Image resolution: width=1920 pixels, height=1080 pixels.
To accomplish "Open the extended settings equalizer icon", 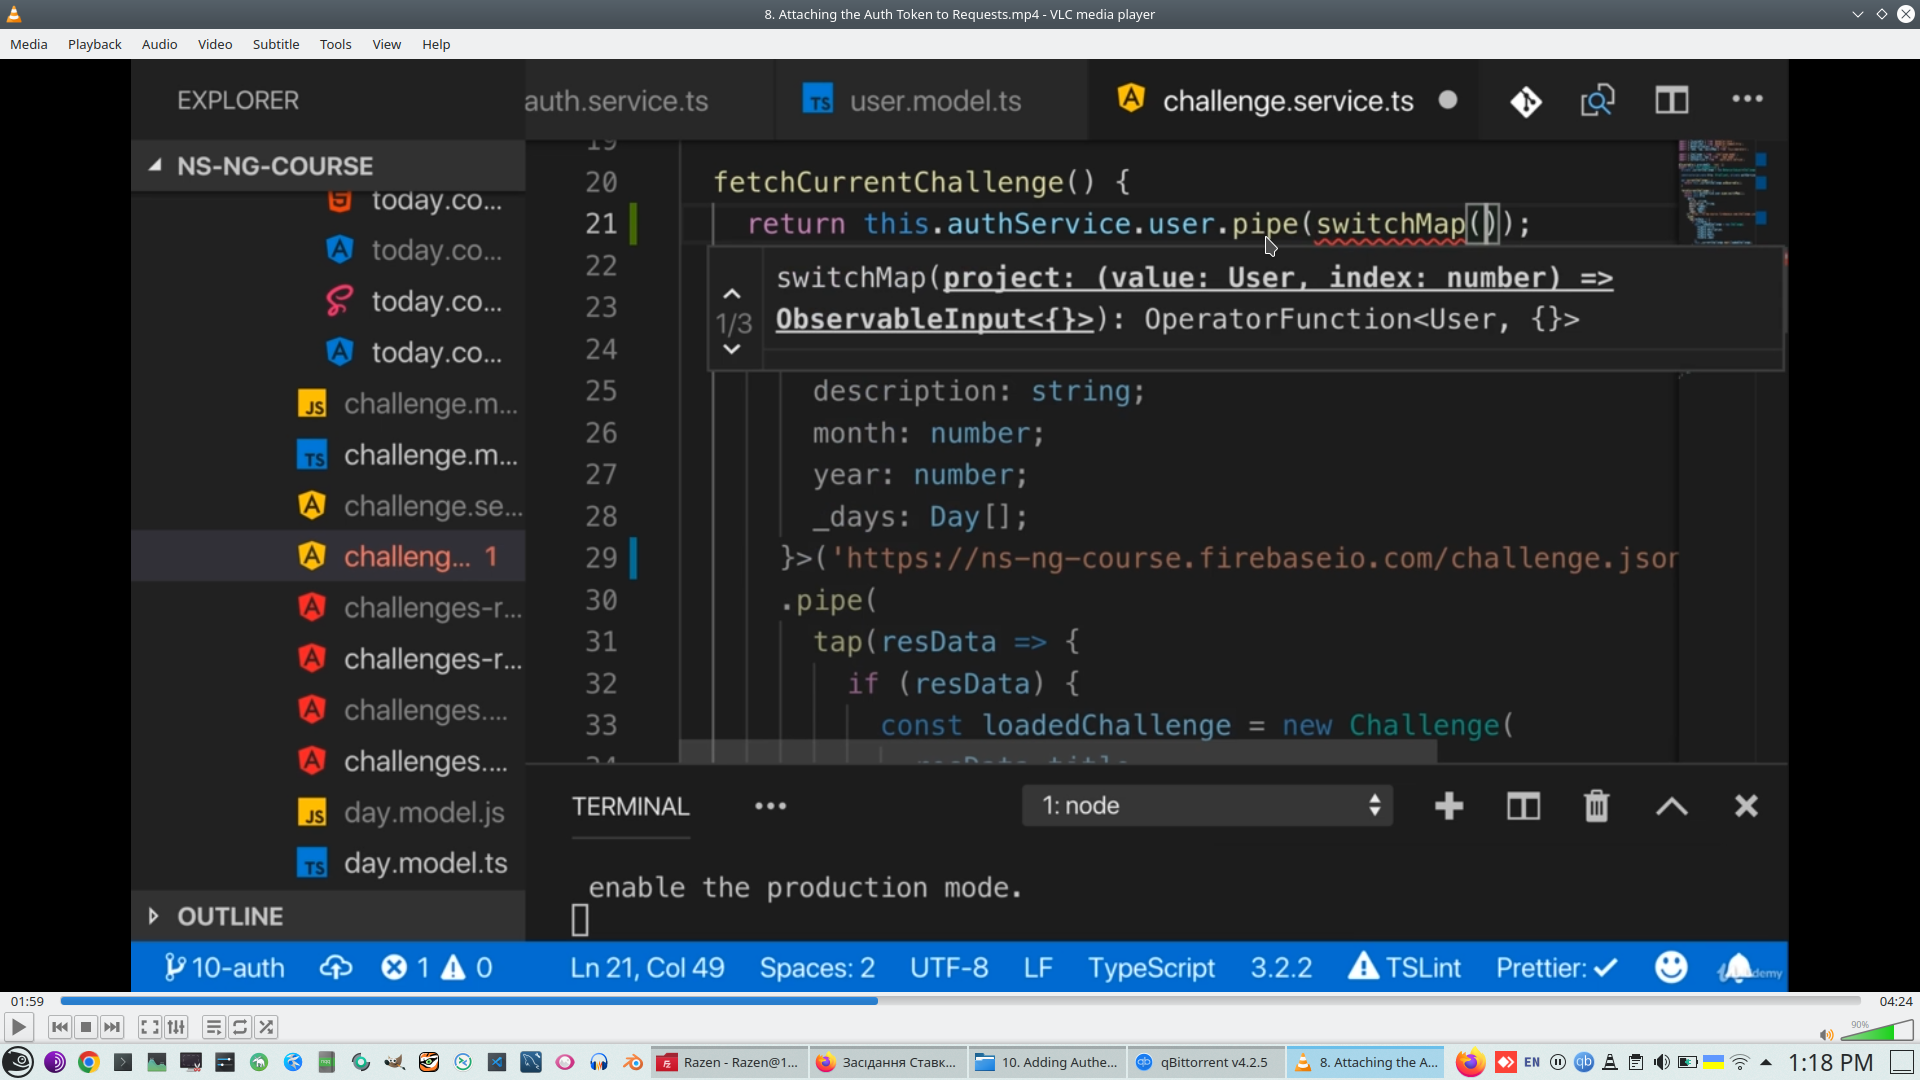I will tap(176, 1027).
